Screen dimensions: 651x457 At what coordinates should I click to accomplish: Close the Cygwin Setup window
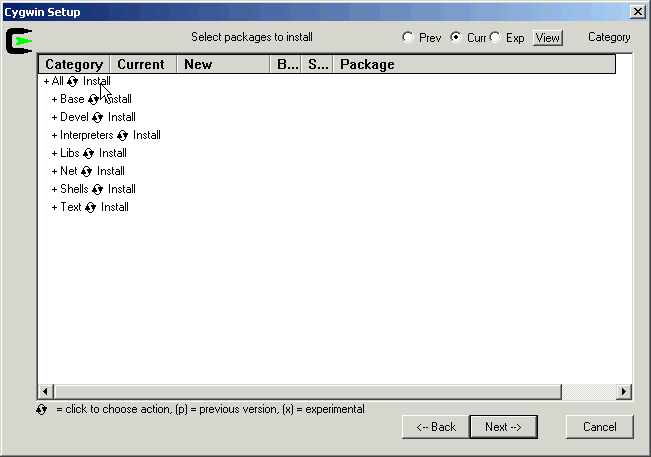(x=637, y=12)
